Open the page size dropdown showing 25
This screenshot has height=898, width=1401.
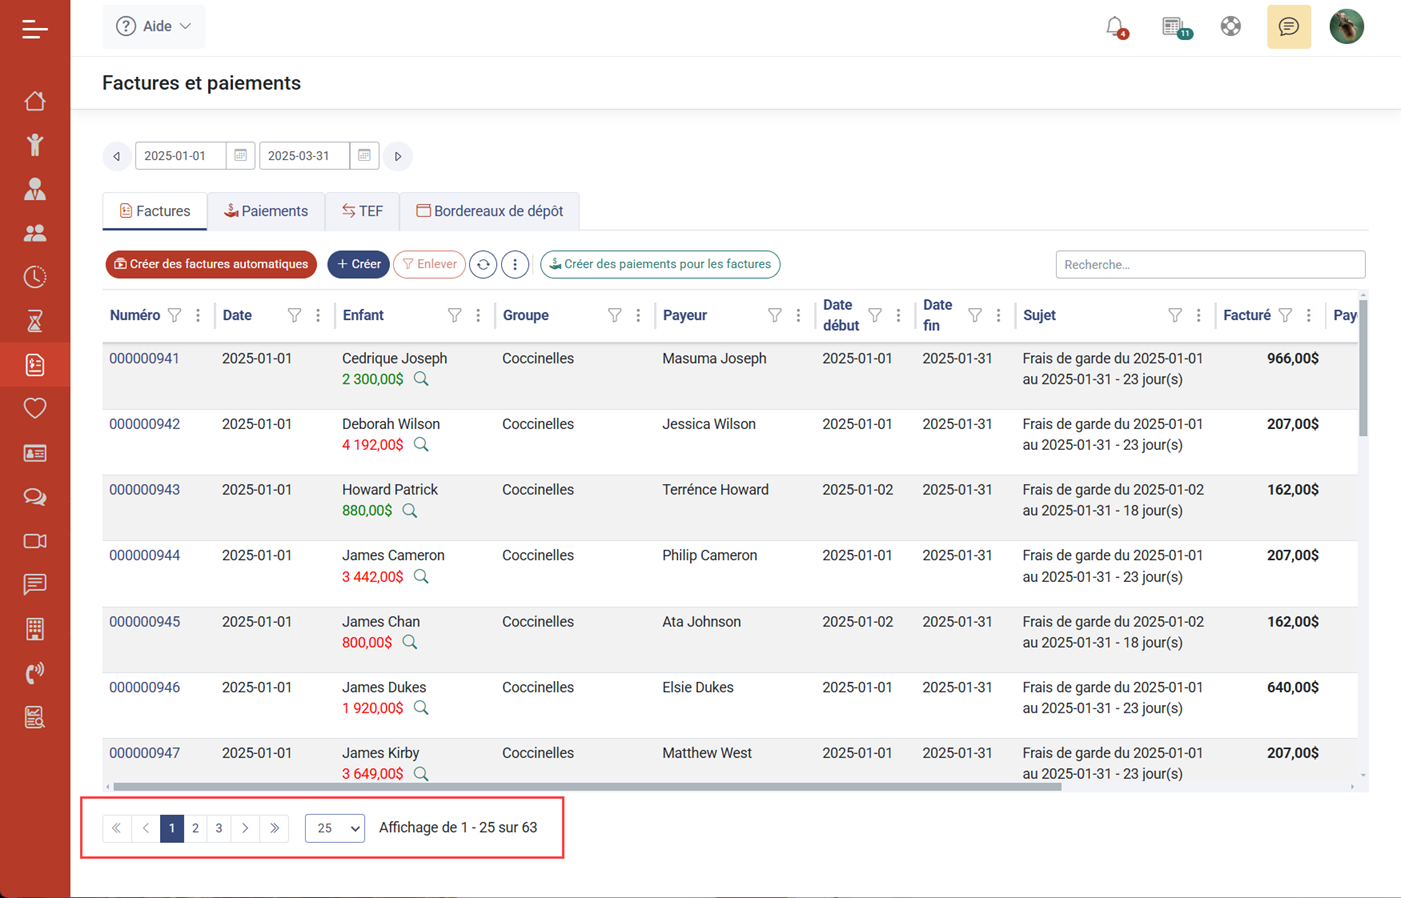click(x=335, y=828)
